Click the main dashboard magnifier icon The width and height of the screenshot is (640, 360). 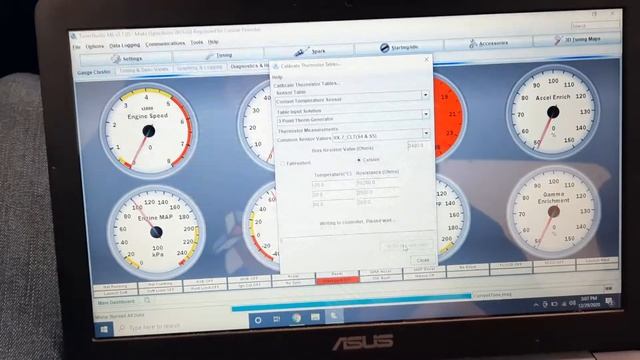tap(147, 300)
